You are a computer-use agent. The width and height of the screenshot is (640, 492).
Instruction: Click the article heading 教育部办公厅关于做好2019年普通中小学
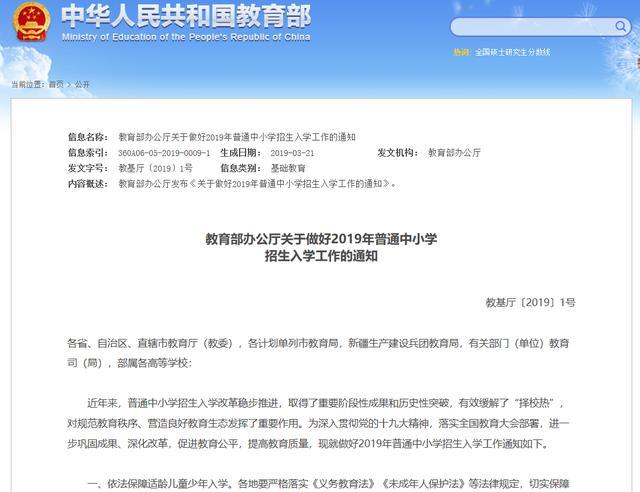pyautogui.click(x=321, y=239)
